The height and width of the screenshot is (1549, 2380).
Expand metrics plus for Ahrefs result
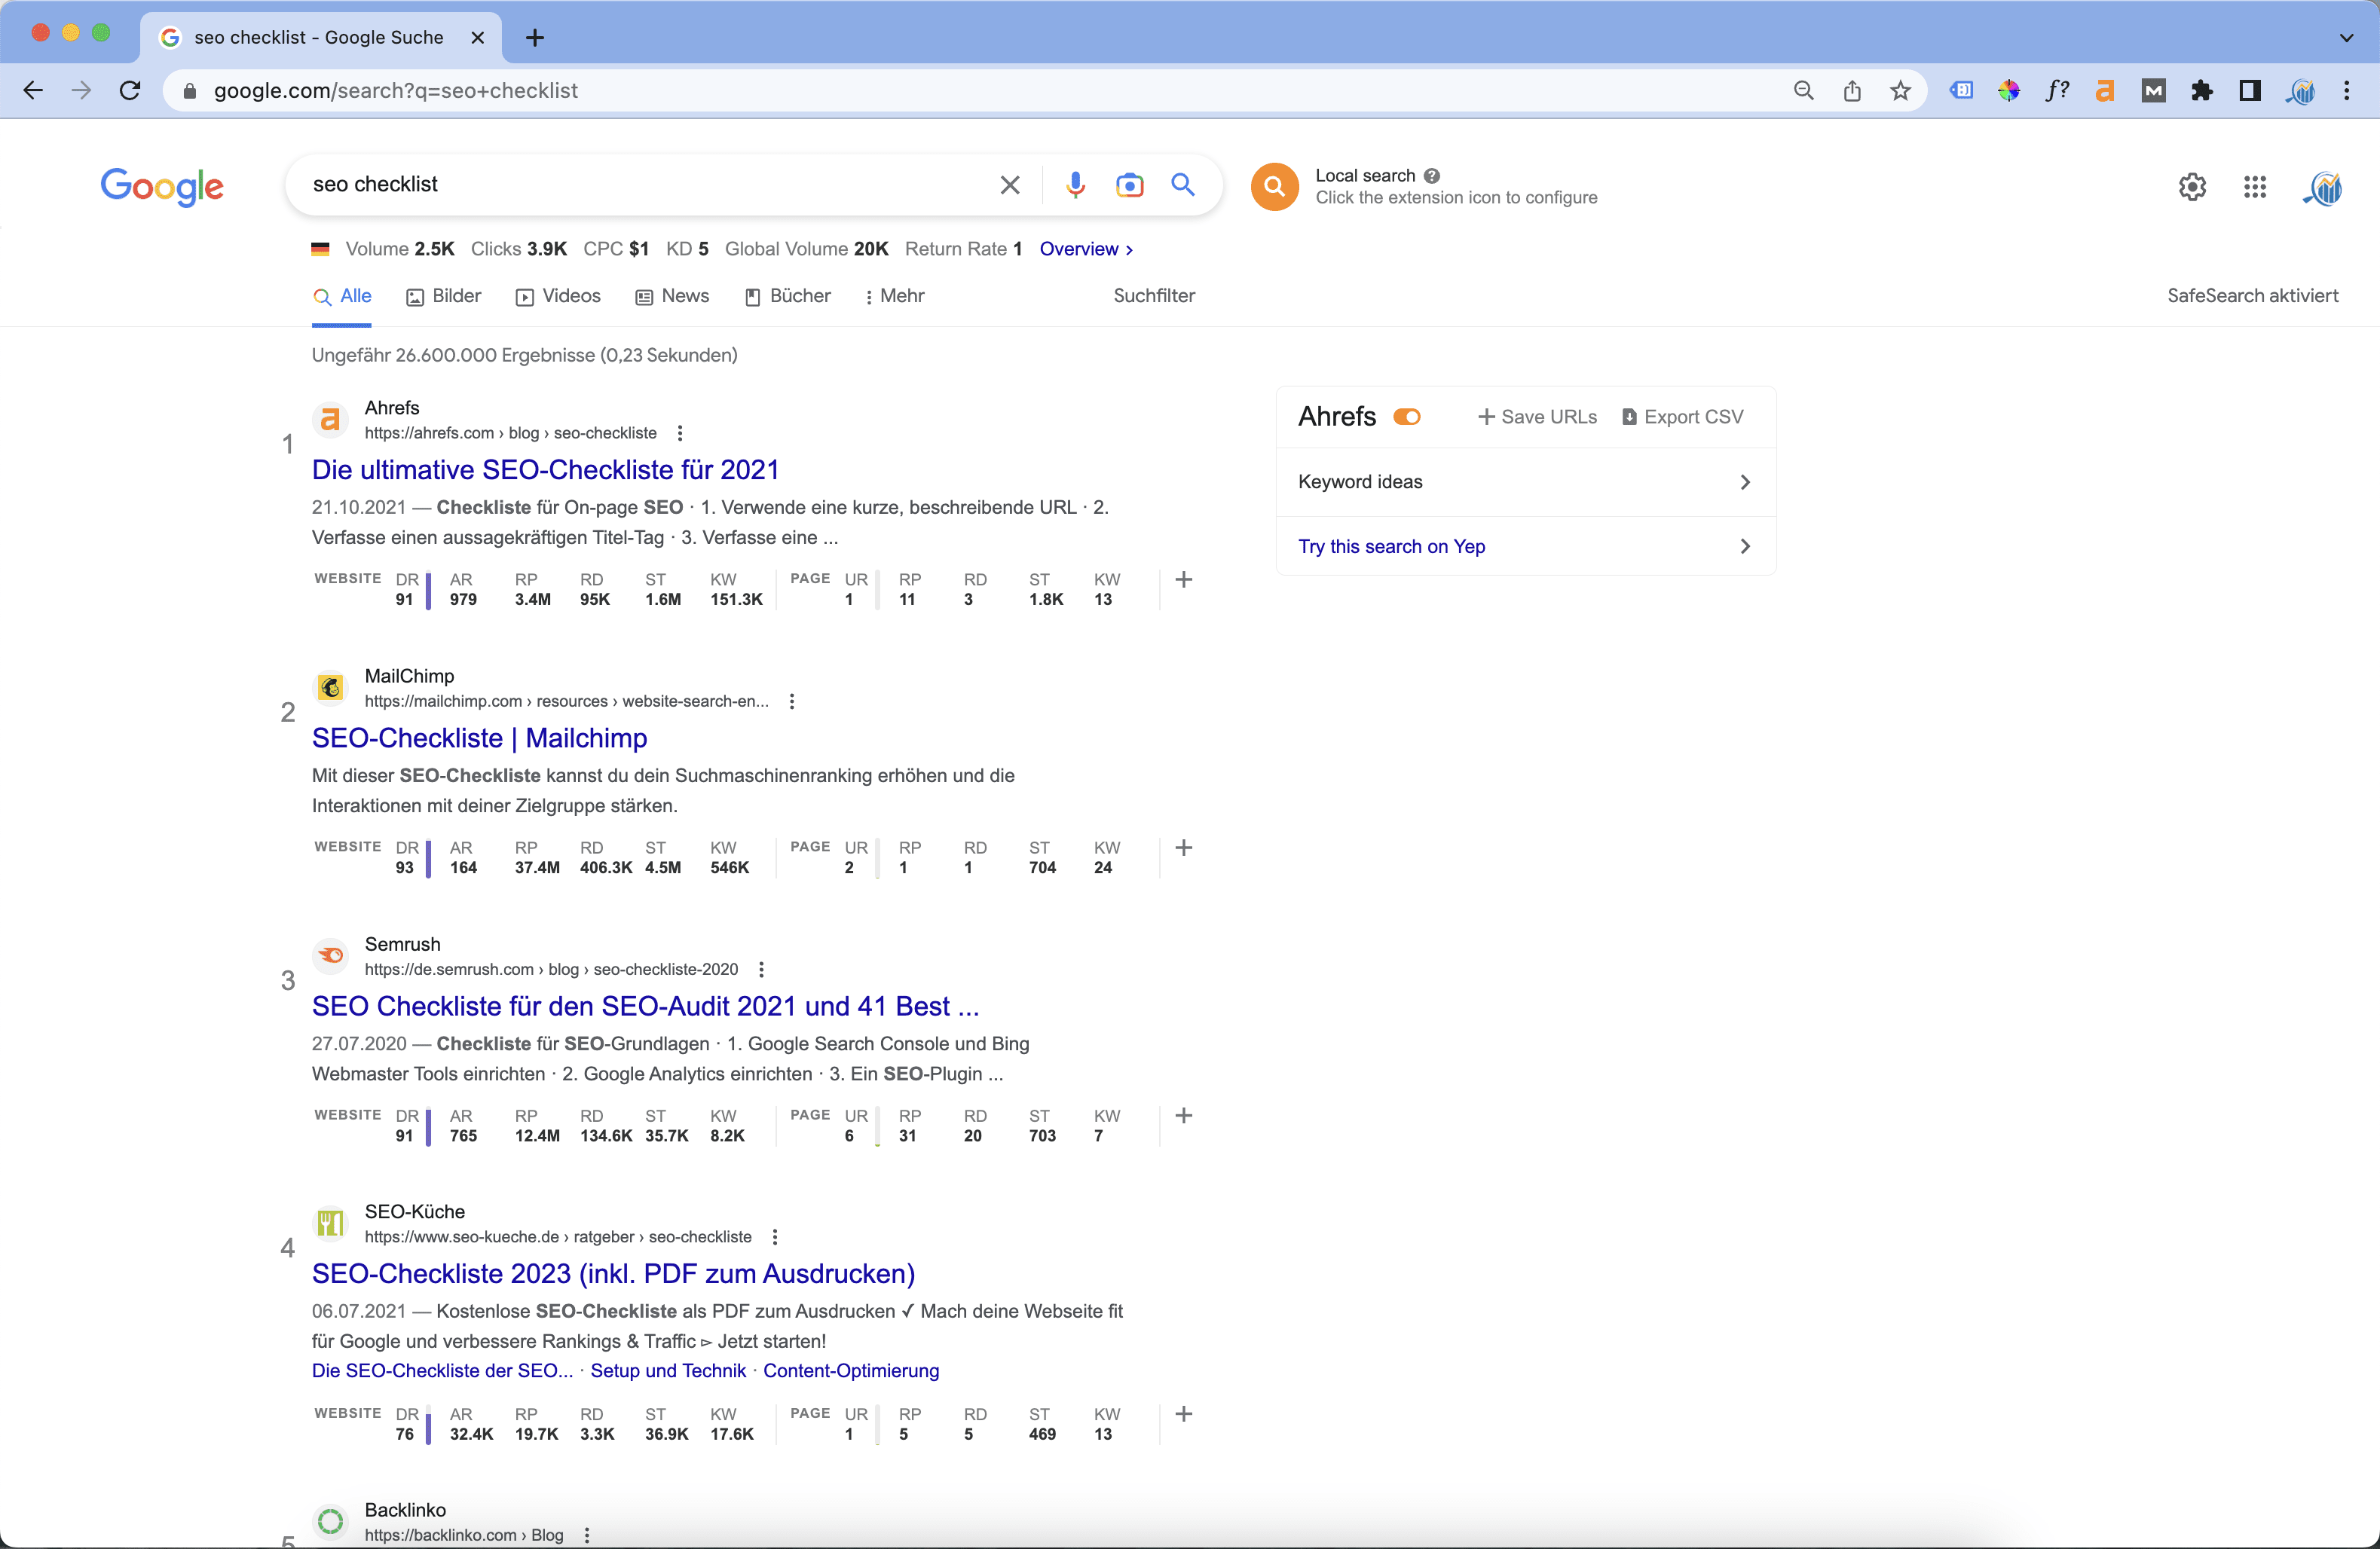[1183, 580]
